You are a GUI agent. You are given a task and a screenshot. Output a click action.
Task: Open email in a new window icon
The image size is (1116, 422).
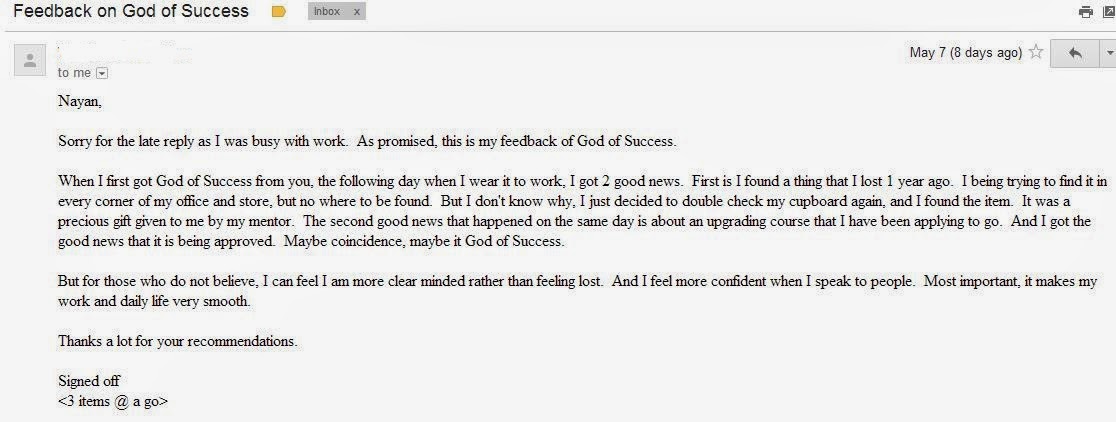1109,11
